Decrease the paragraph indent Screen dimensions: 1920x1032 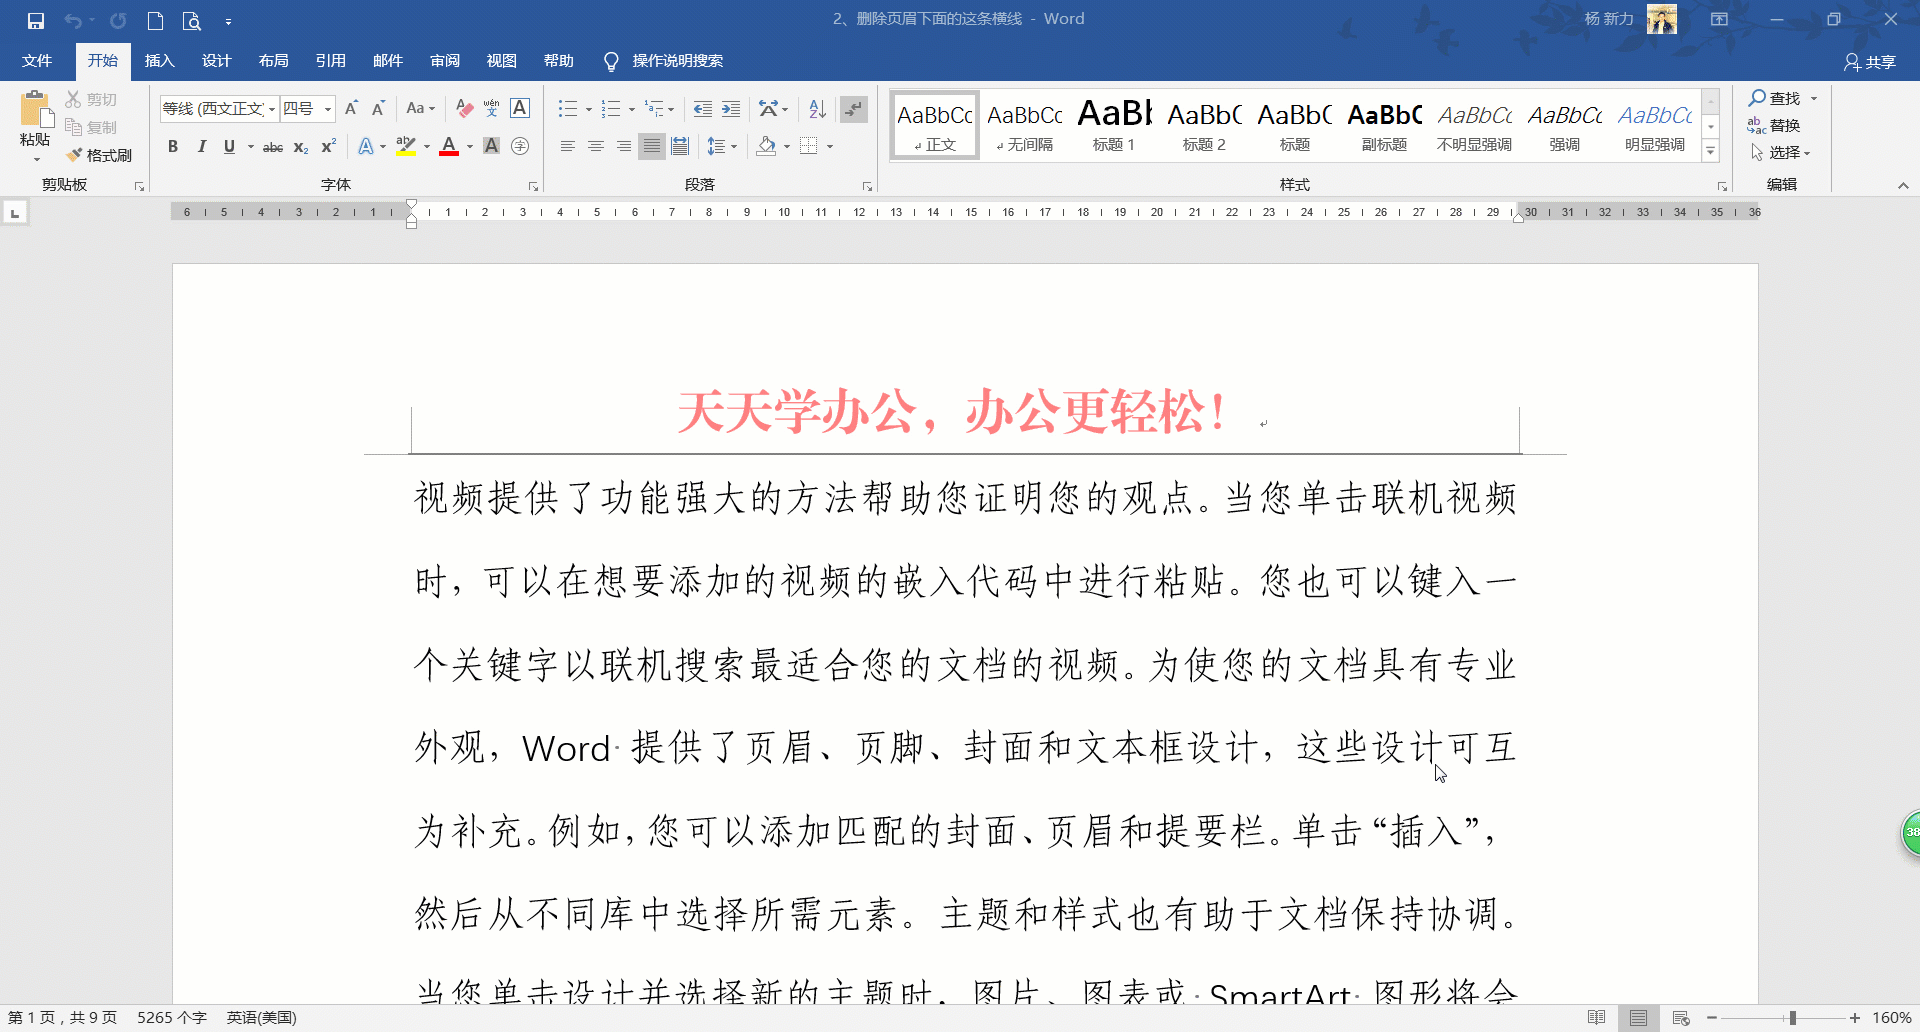coord(703,108)
